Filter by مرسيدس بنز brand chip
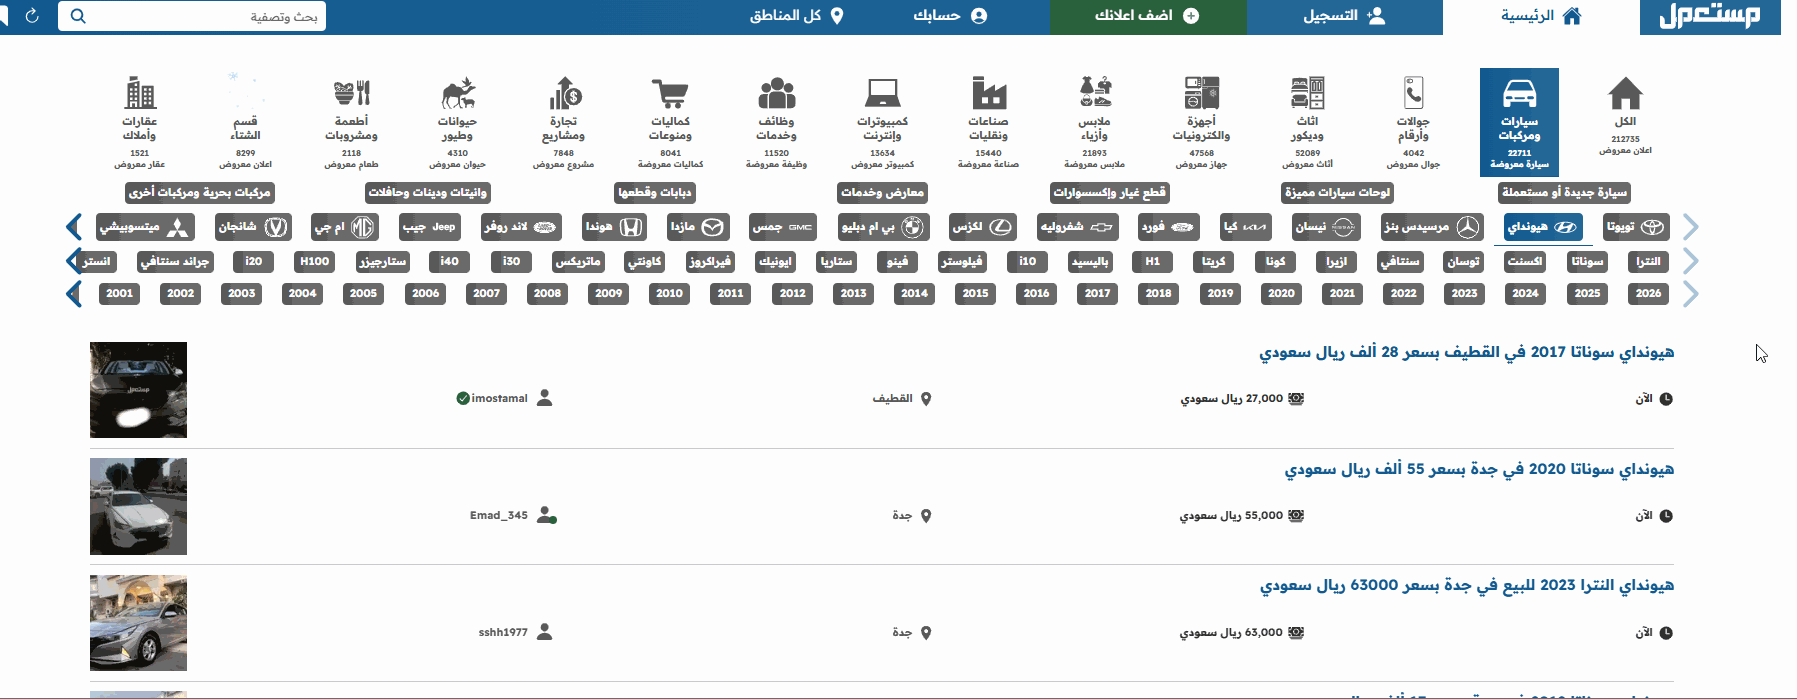The width and height of the screenshot is (1797, 699). pos(1431,227)
